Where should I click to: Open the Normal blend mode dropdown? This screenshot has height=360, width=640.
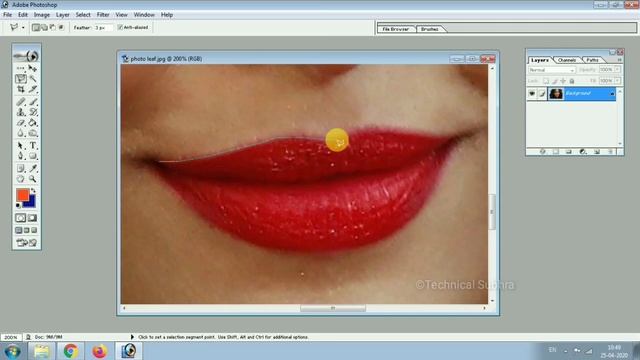click(x=551, y=70)
